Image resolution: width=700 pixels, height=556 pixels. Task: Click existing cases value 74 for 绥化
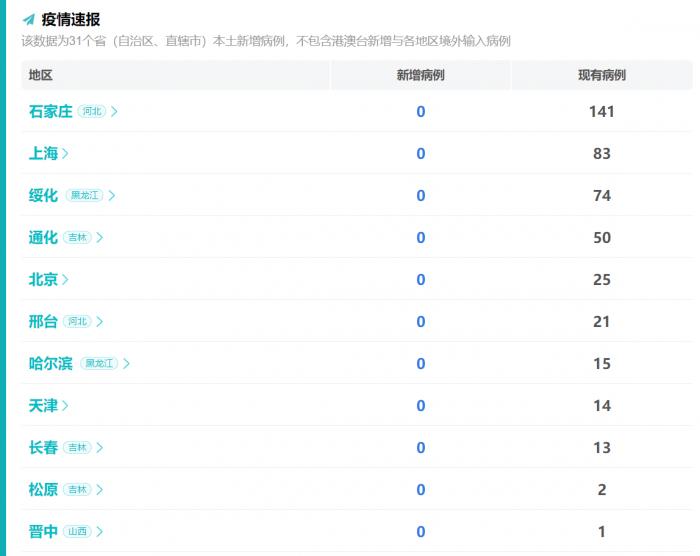tap(602, 195)
